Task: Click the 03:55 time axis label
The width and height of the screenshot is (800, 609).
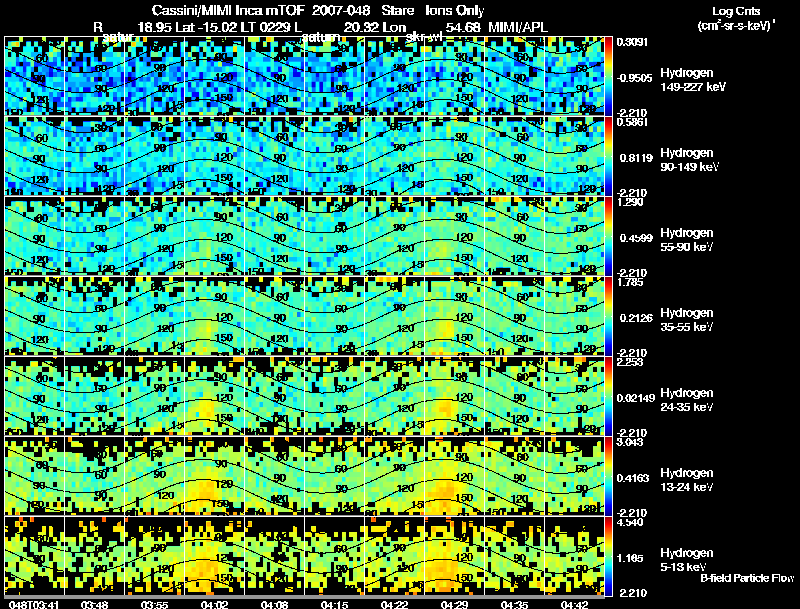Action: point(154,605)
